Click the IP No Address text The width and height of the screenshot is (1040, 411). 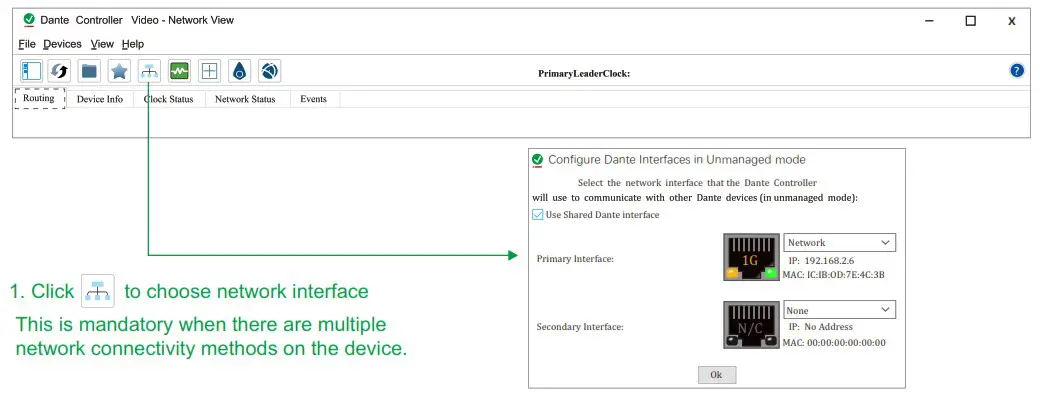tap(820, 327)
